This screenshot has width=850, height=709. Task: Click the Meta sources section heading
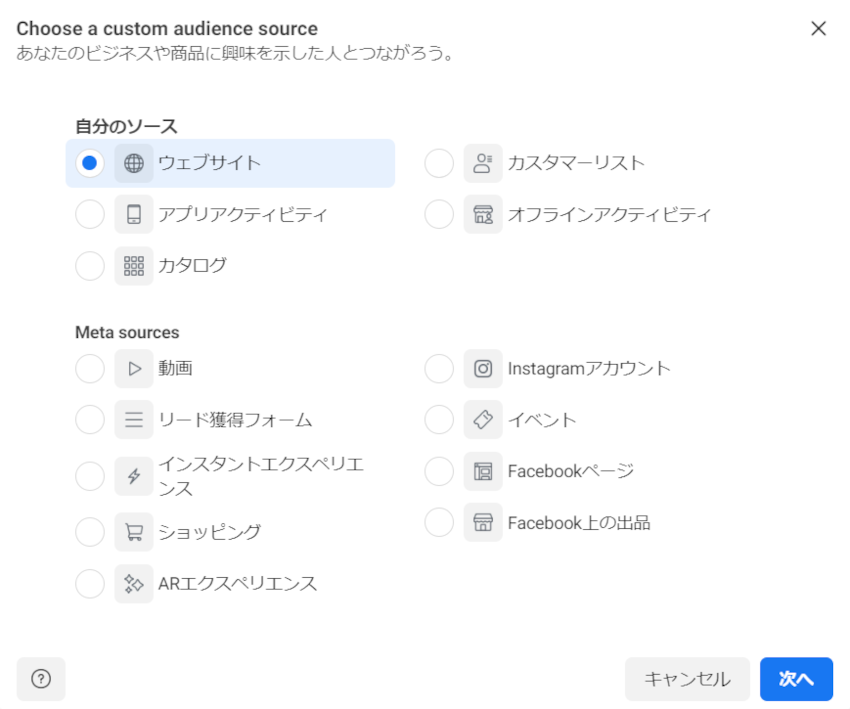click(x=127, y=332)
